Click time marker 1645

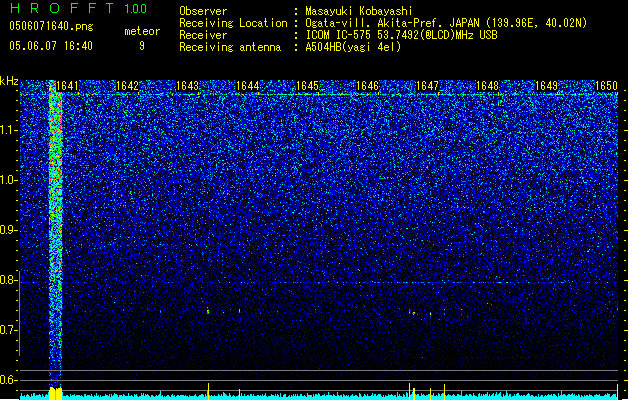(307, 86)
